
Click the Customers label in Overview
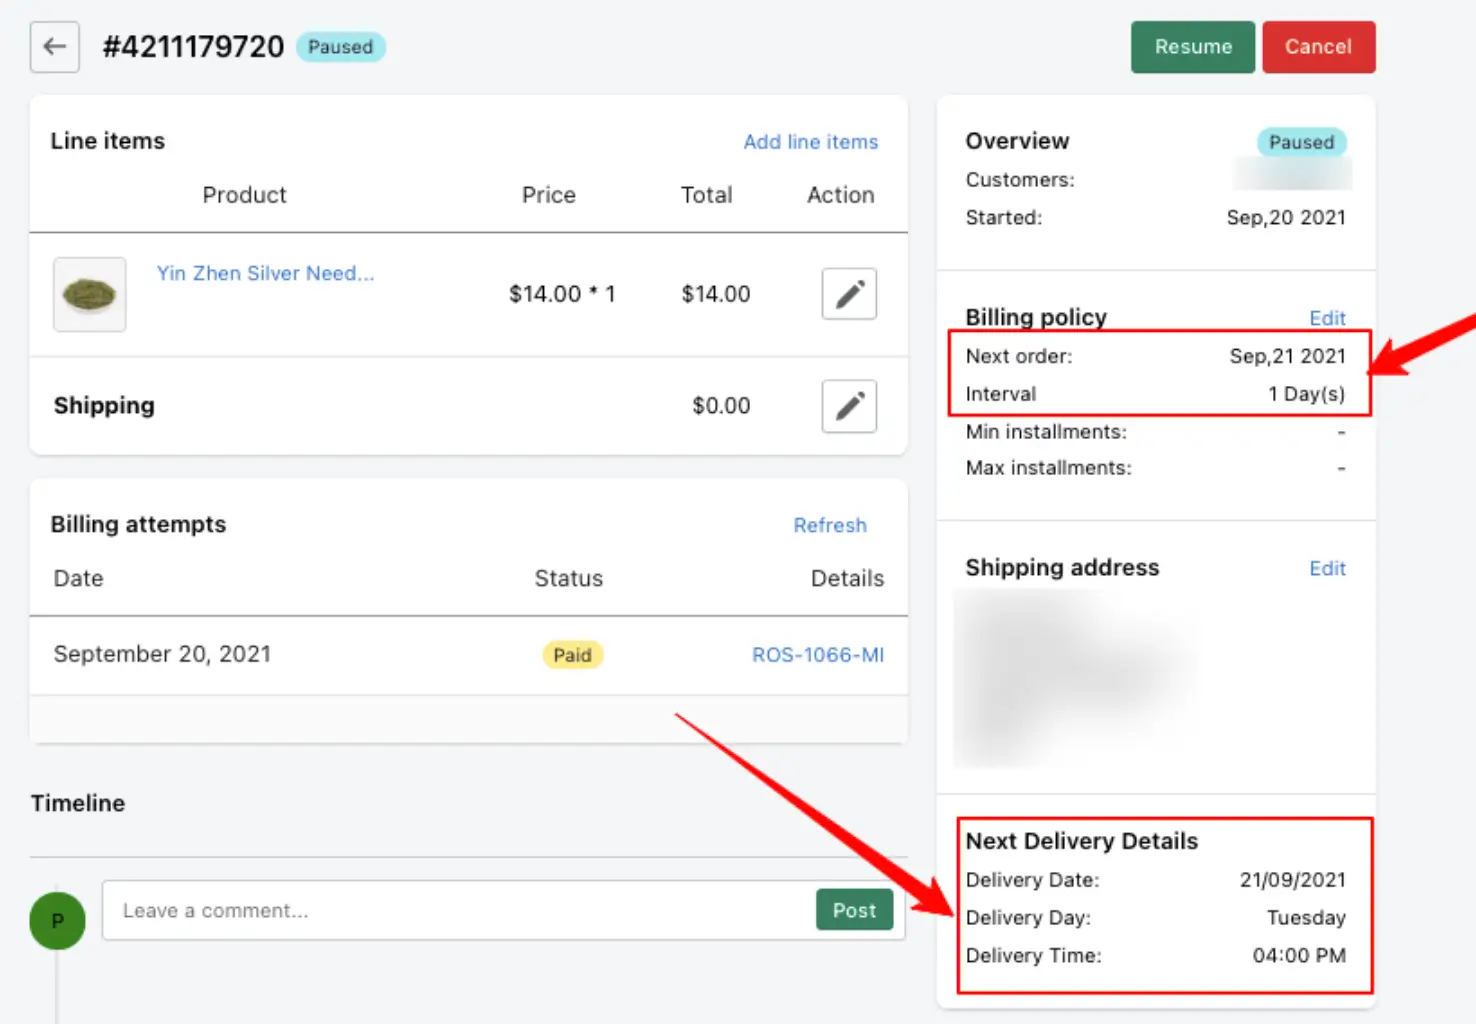tap(1020, 180)
